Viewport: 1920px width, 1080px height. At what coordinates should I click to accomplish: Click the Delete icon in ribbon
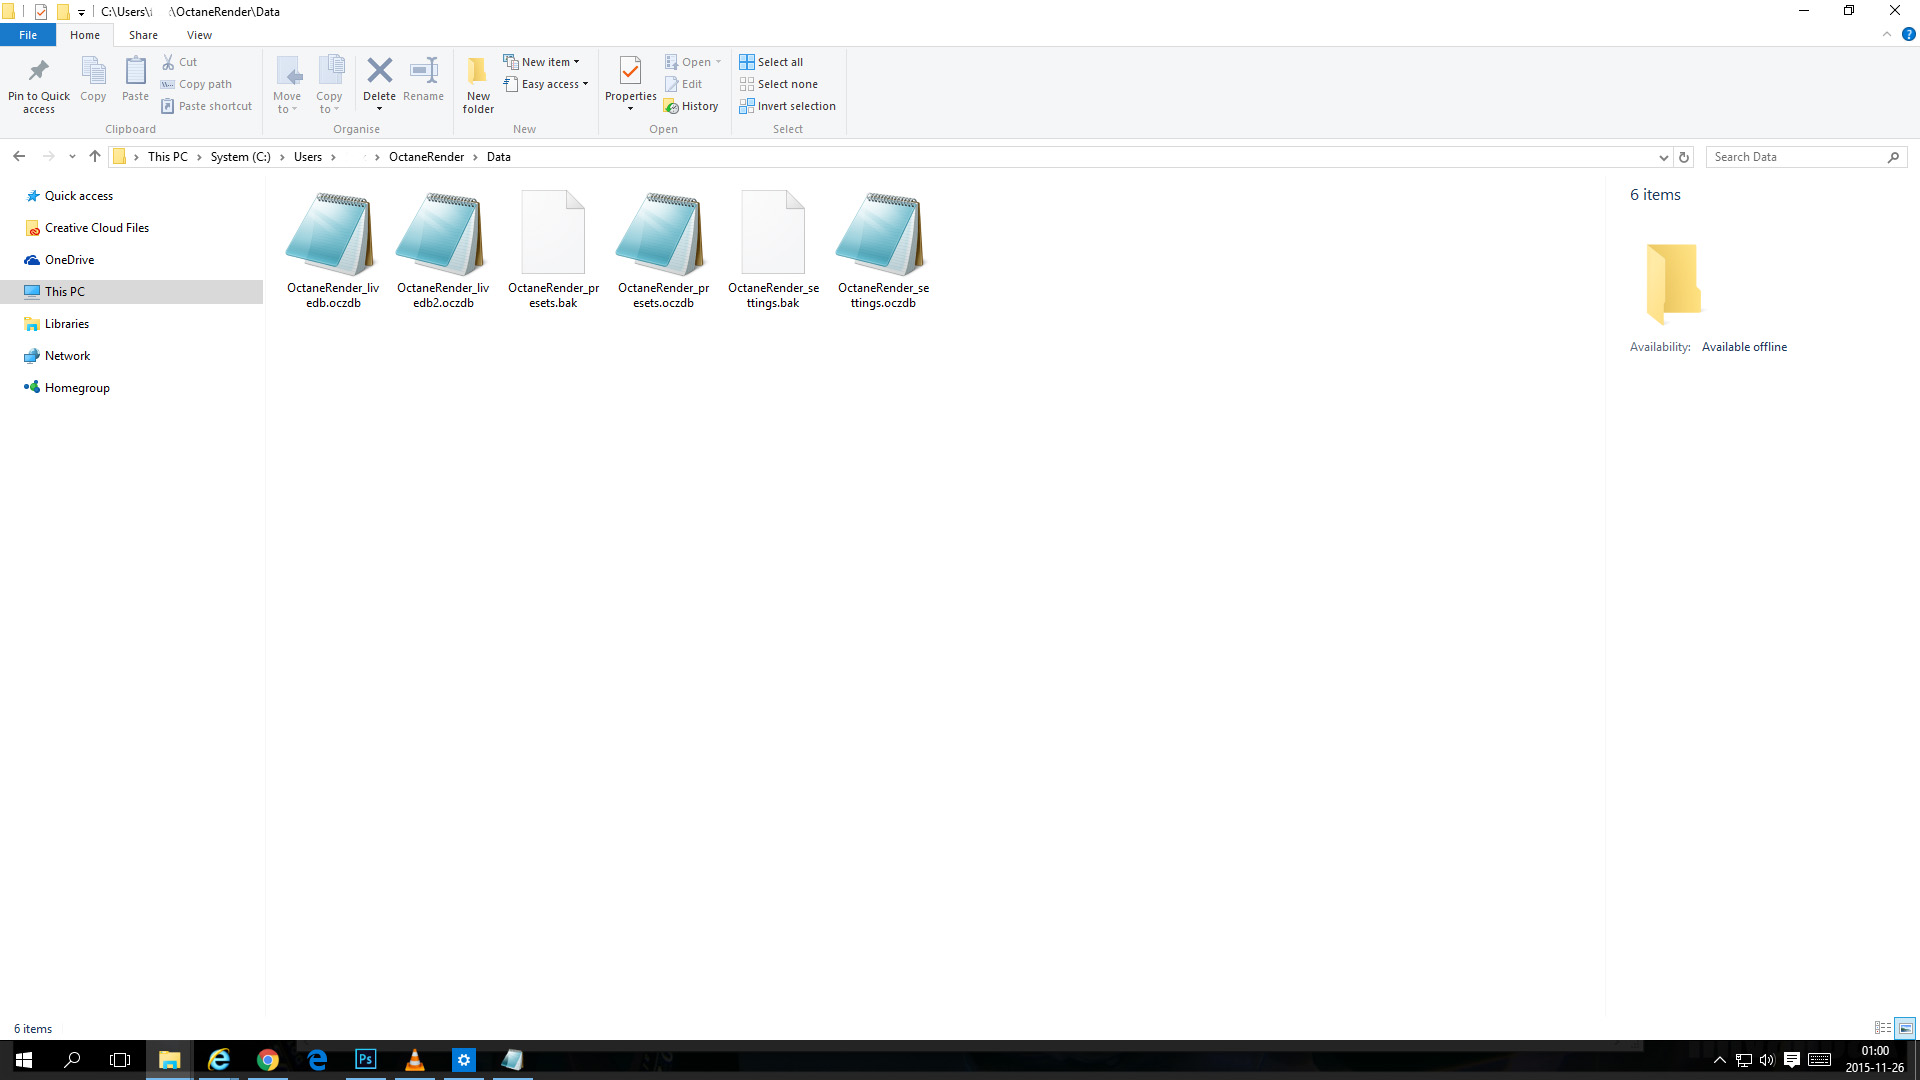379,72
